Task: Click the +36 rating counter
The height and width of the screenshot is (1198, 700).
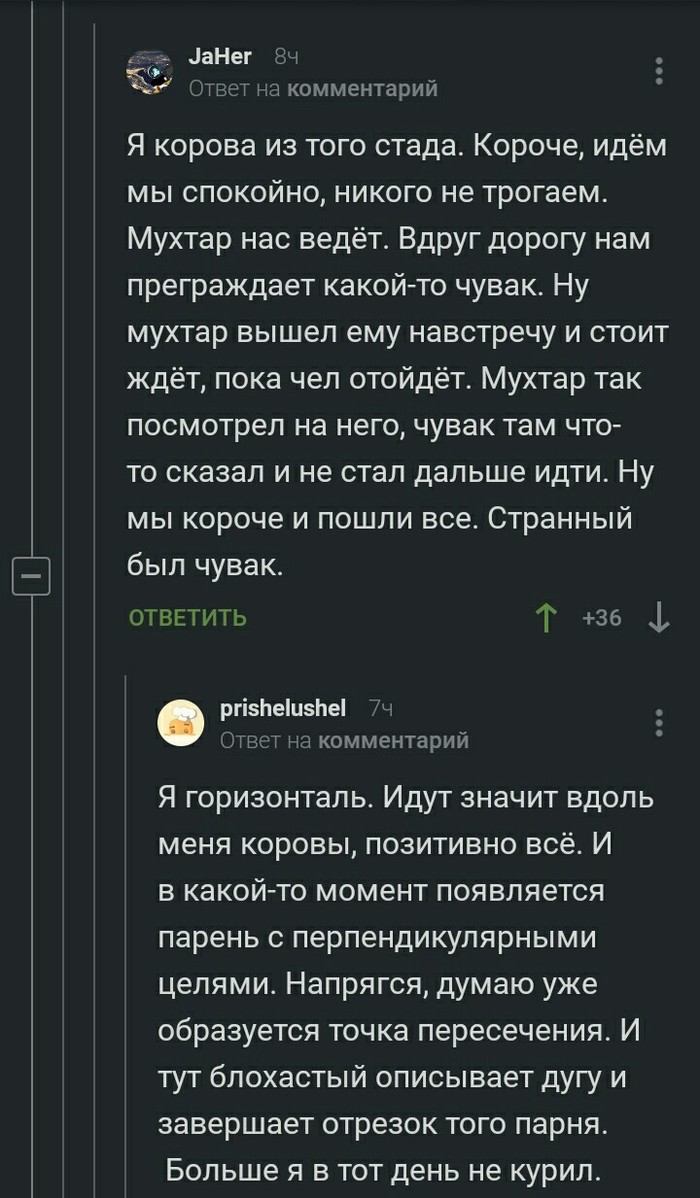Action: [x=602, y=619]
